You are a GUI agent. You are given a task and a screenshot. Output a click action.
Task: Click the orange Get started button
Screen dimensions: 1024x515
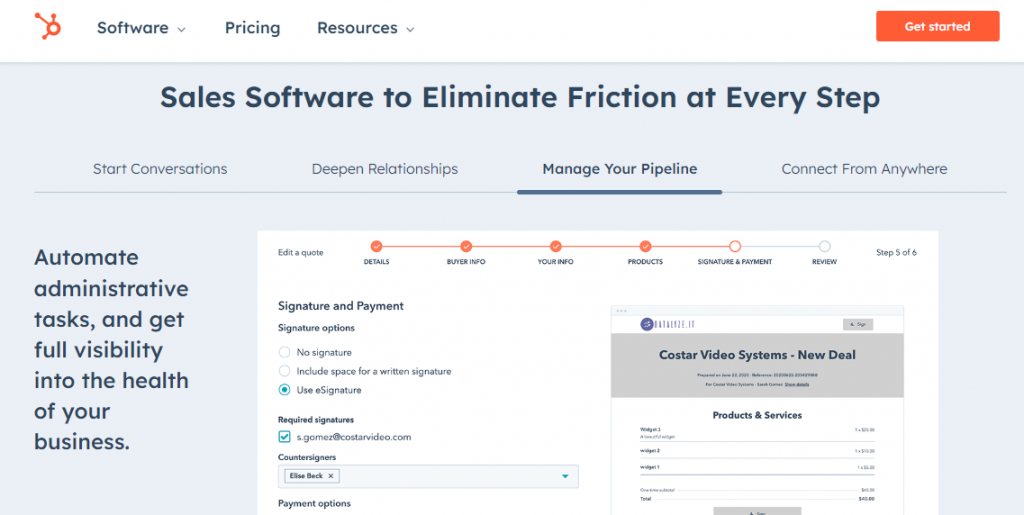(x=937, y=27)
